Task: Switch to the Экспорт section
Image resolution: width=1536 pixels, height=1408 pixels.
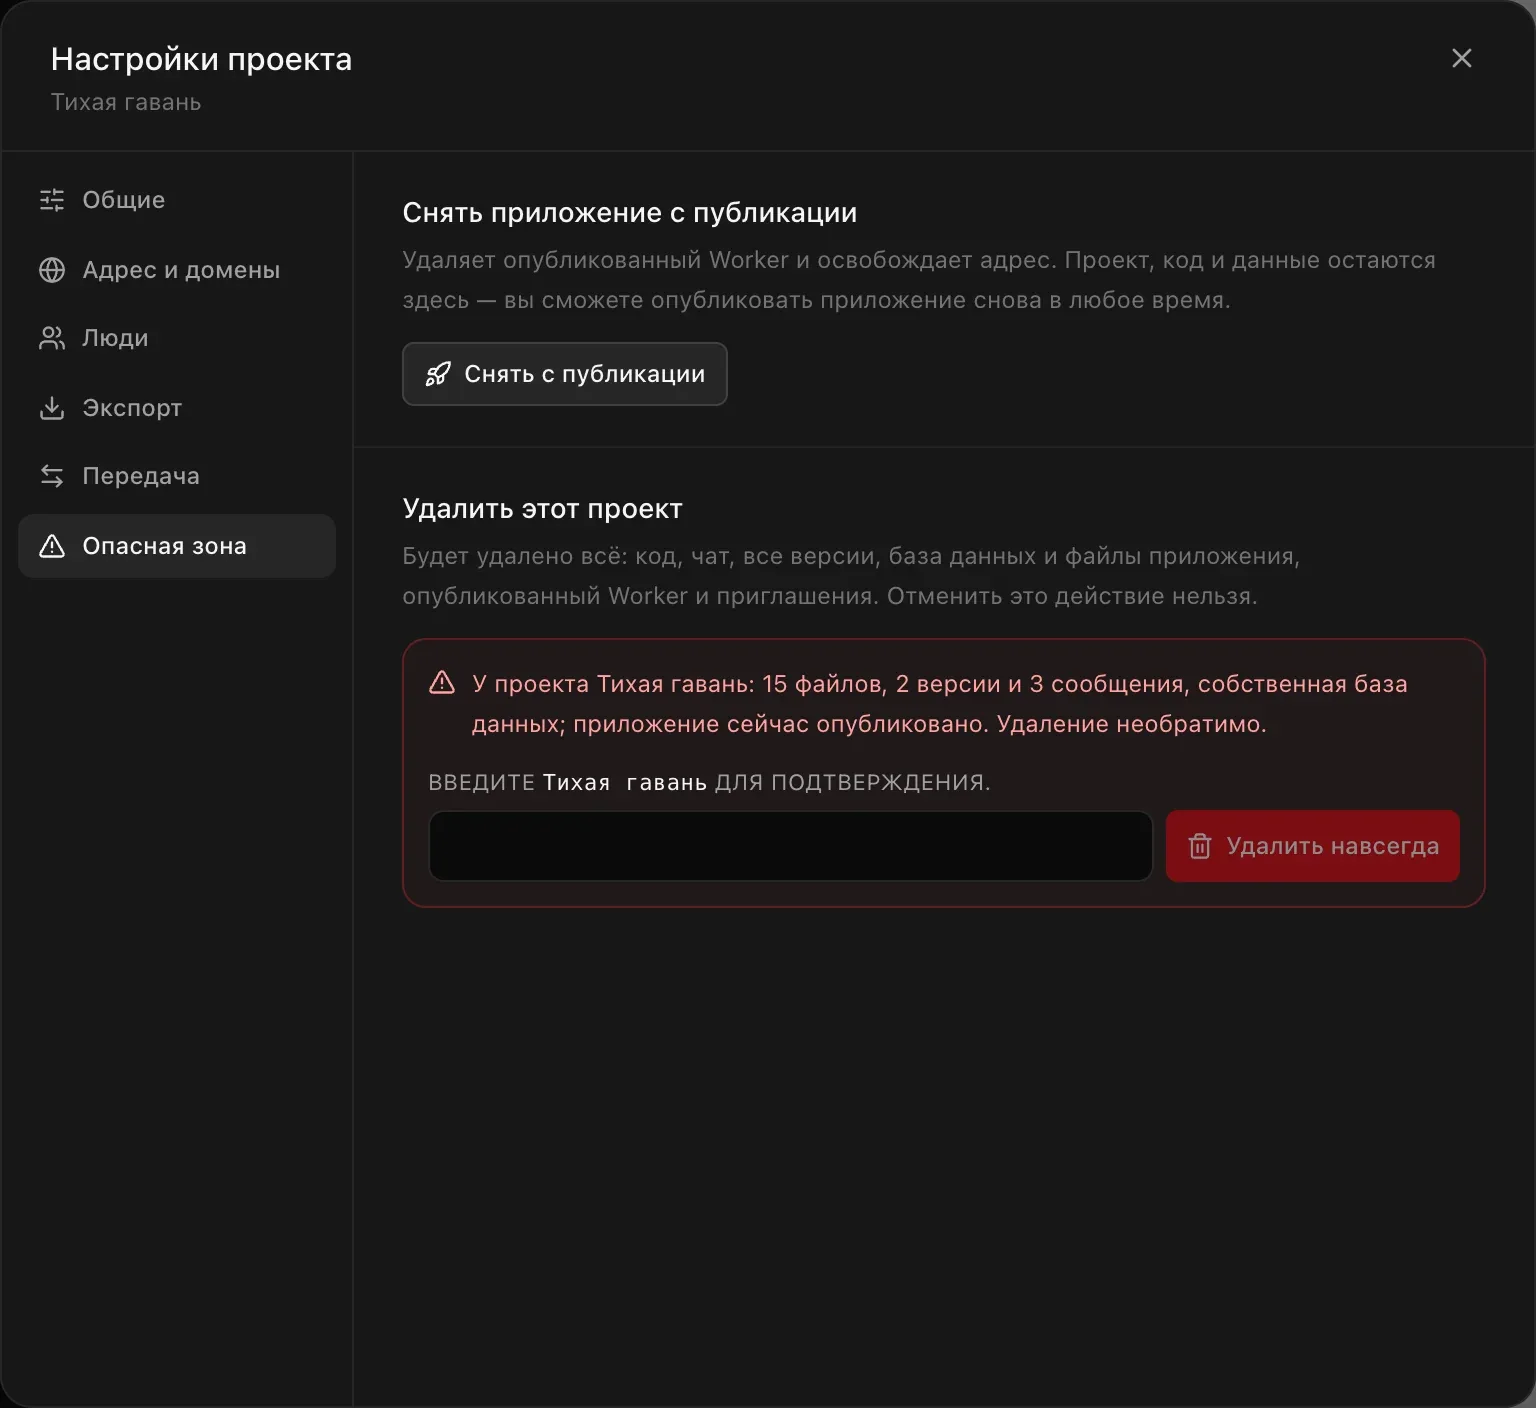Action: tap(177, 408)
